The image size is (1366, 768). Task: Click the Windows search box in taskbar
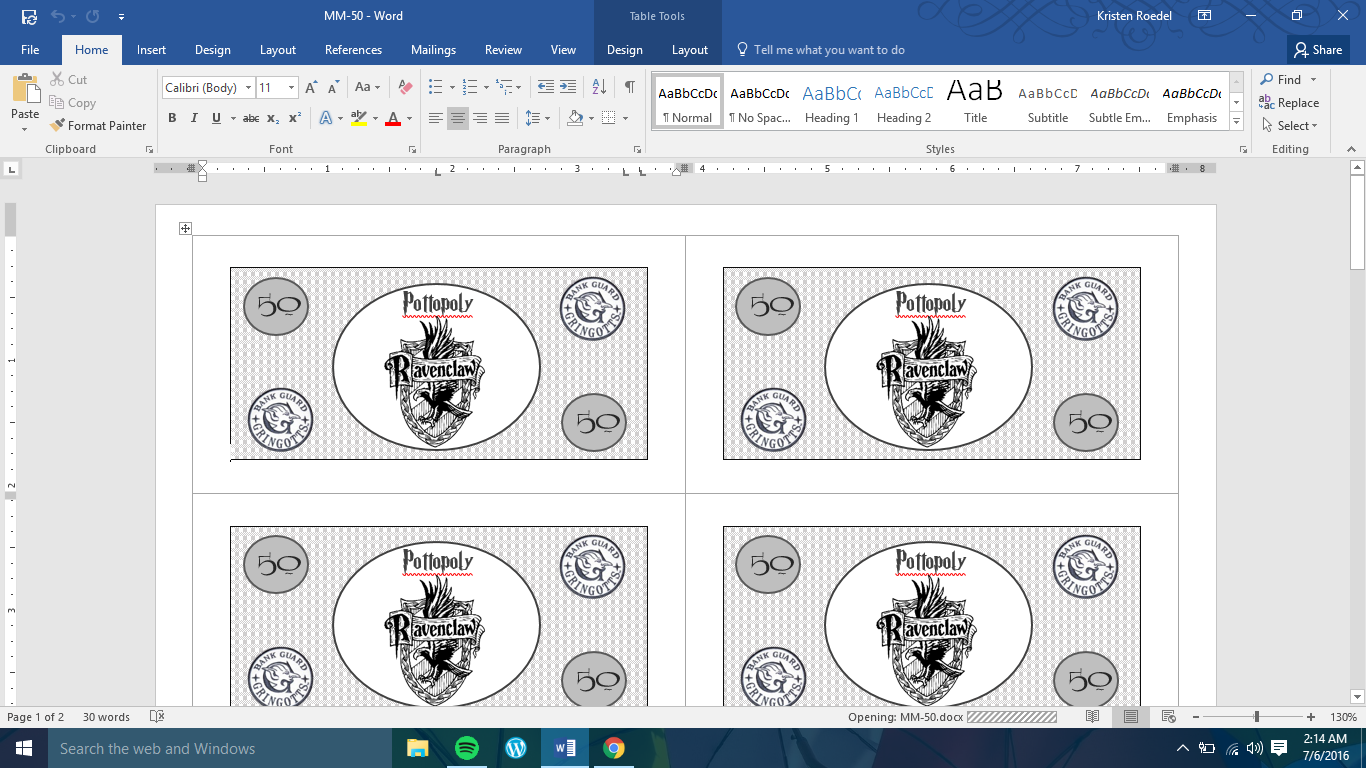click(x=220, y=748)
